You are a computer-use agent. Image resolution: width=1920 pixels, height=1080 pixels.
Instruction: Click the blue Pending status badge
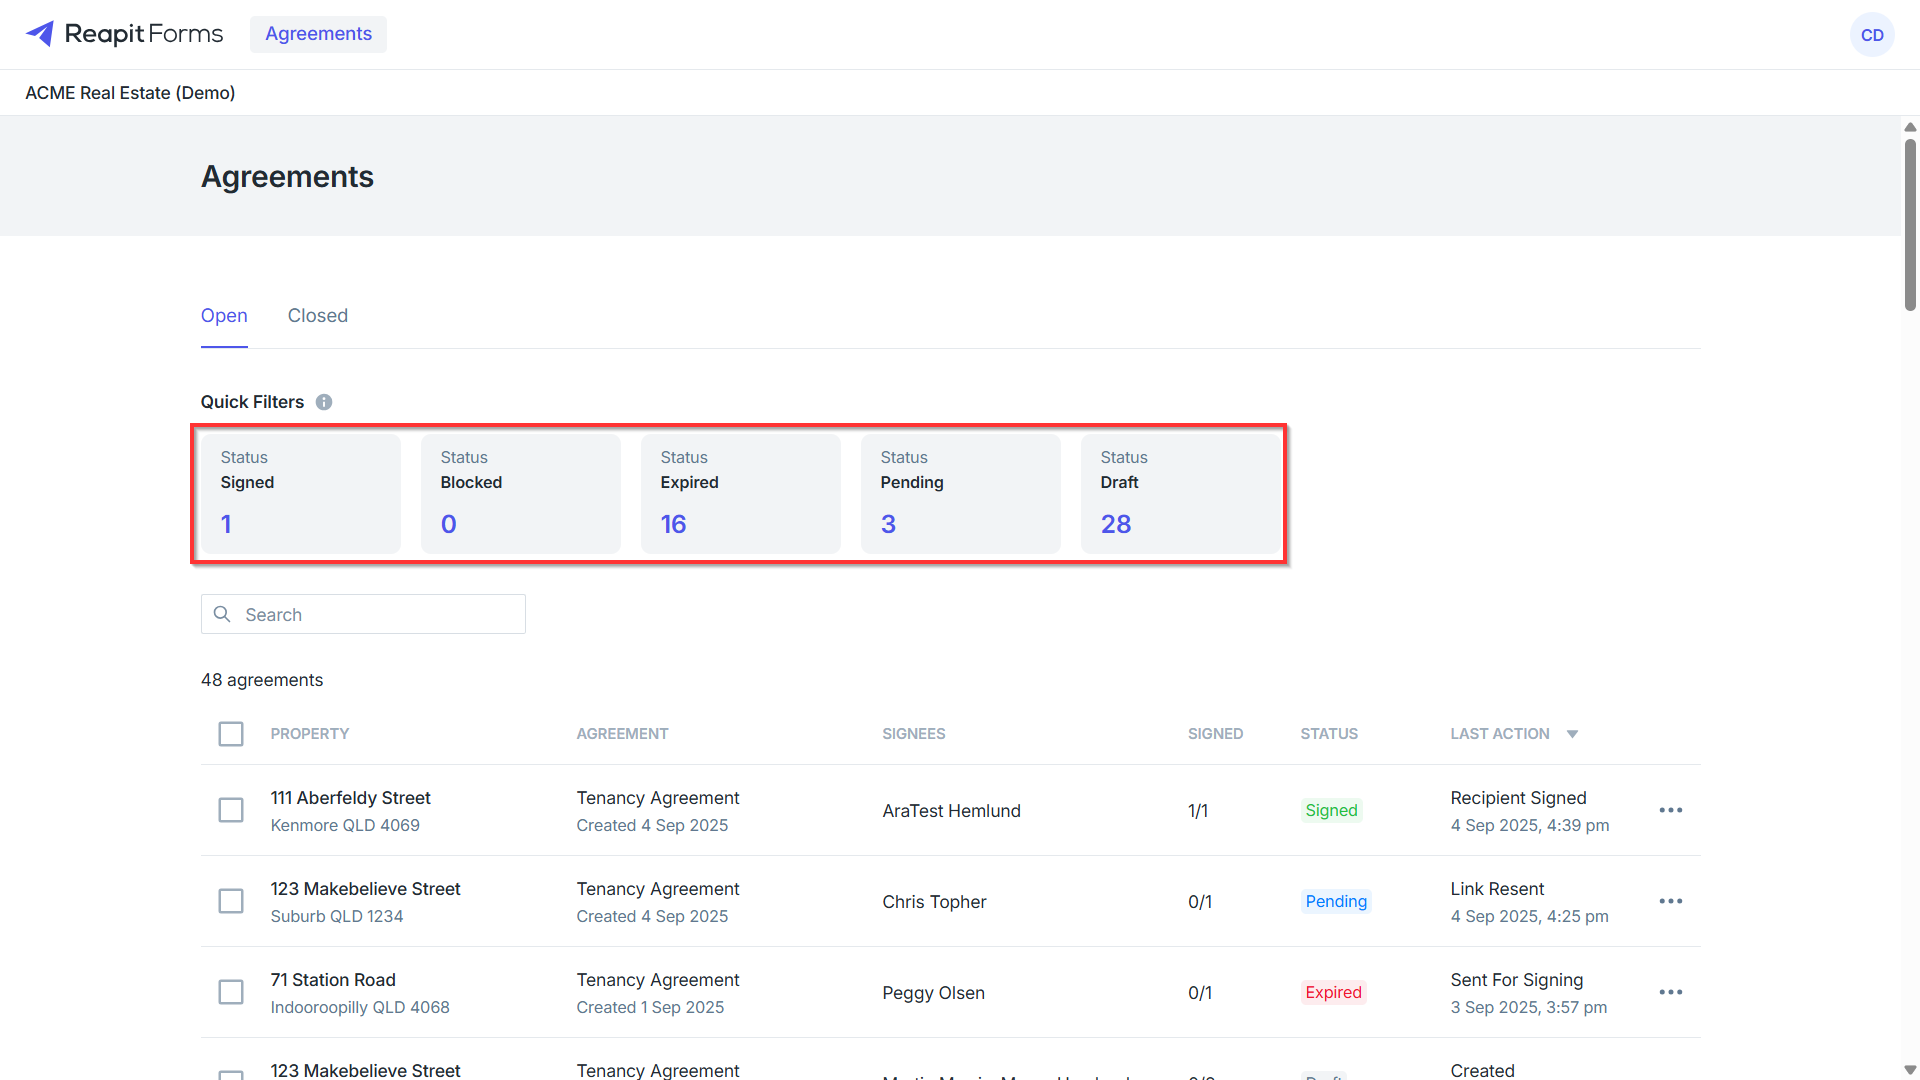pyautogui.click(x=1336, y=901)
